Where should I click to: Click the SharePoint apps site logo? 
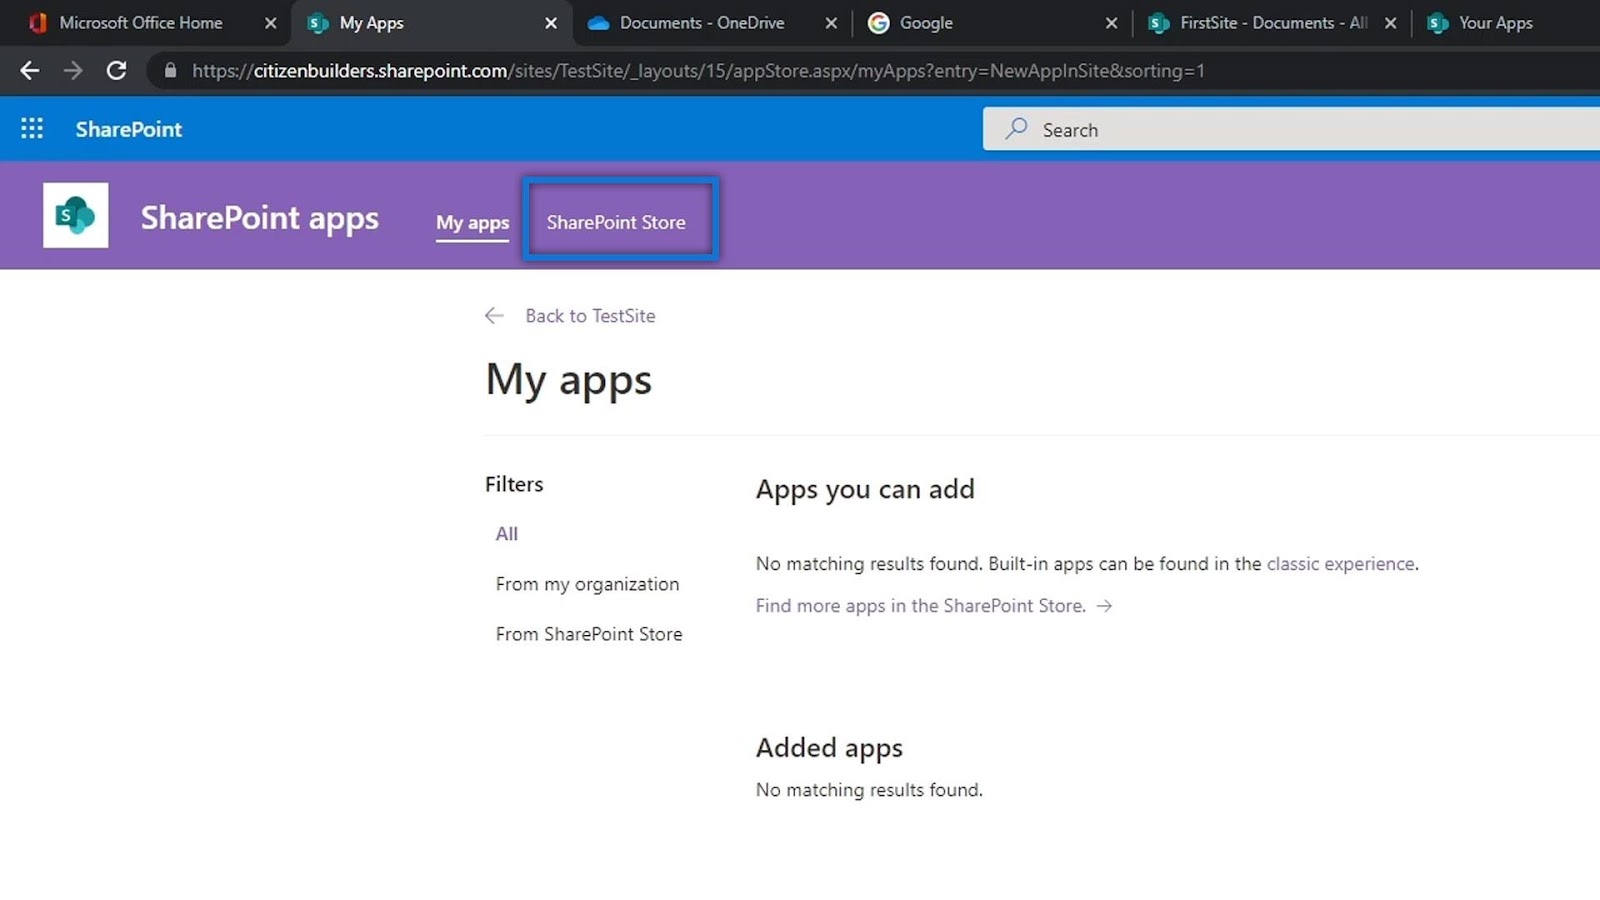[76, 215]
